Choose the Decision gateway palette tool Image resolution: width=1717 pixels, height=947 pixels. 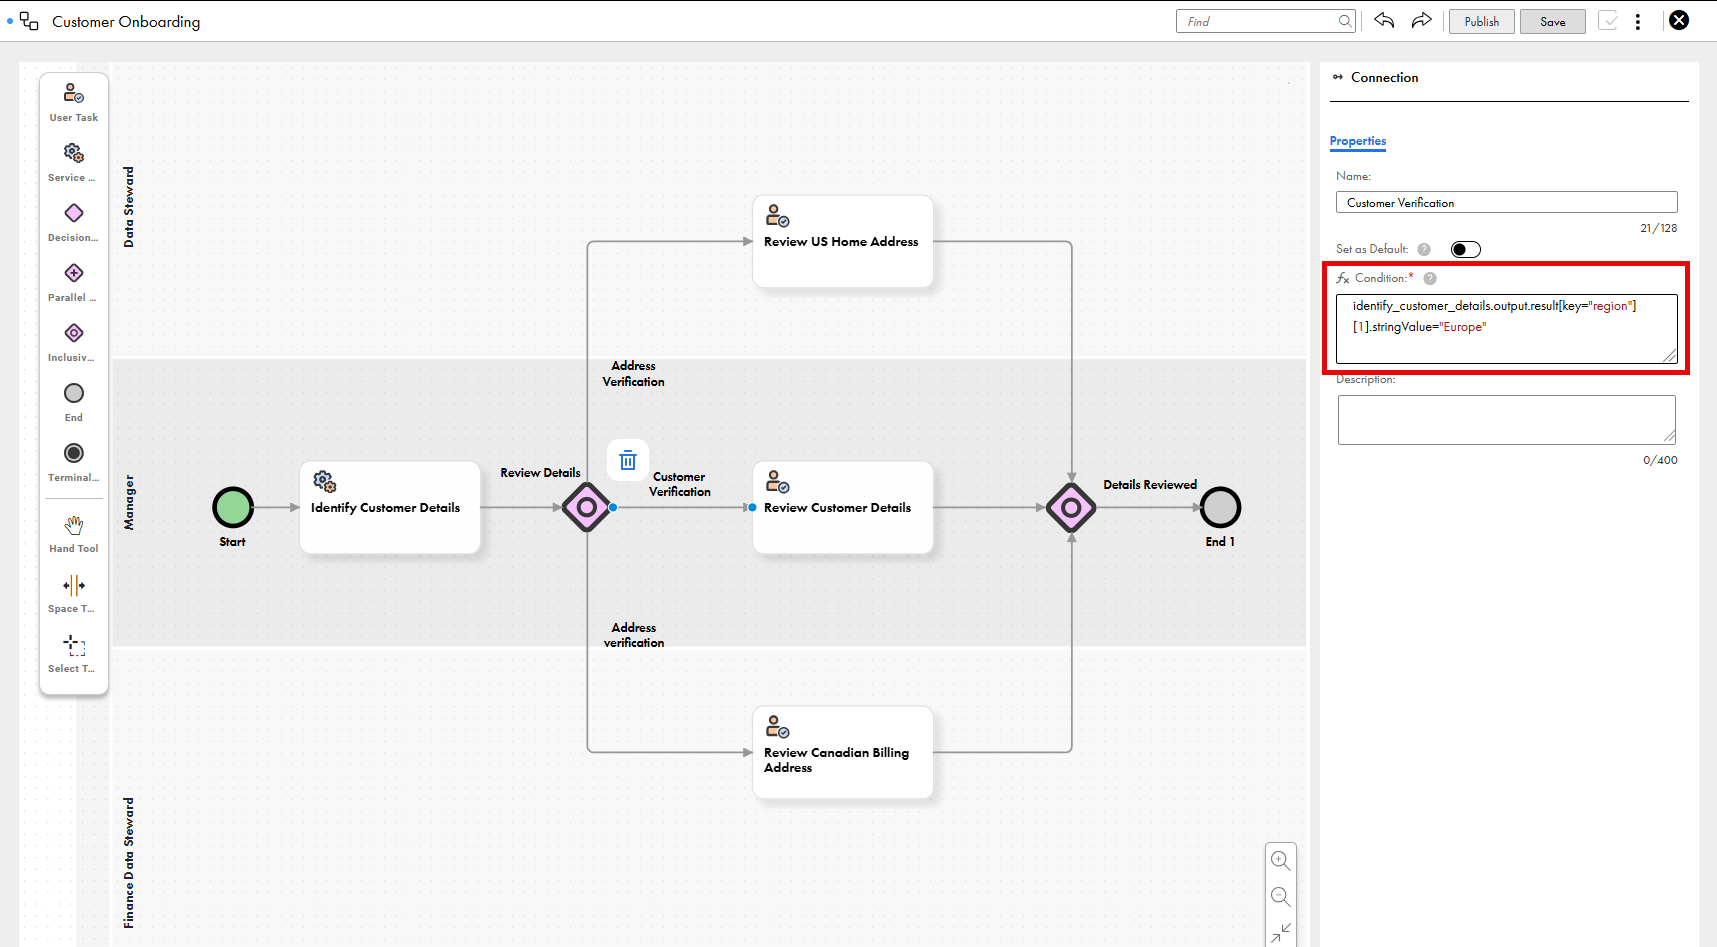coord(74,222)
